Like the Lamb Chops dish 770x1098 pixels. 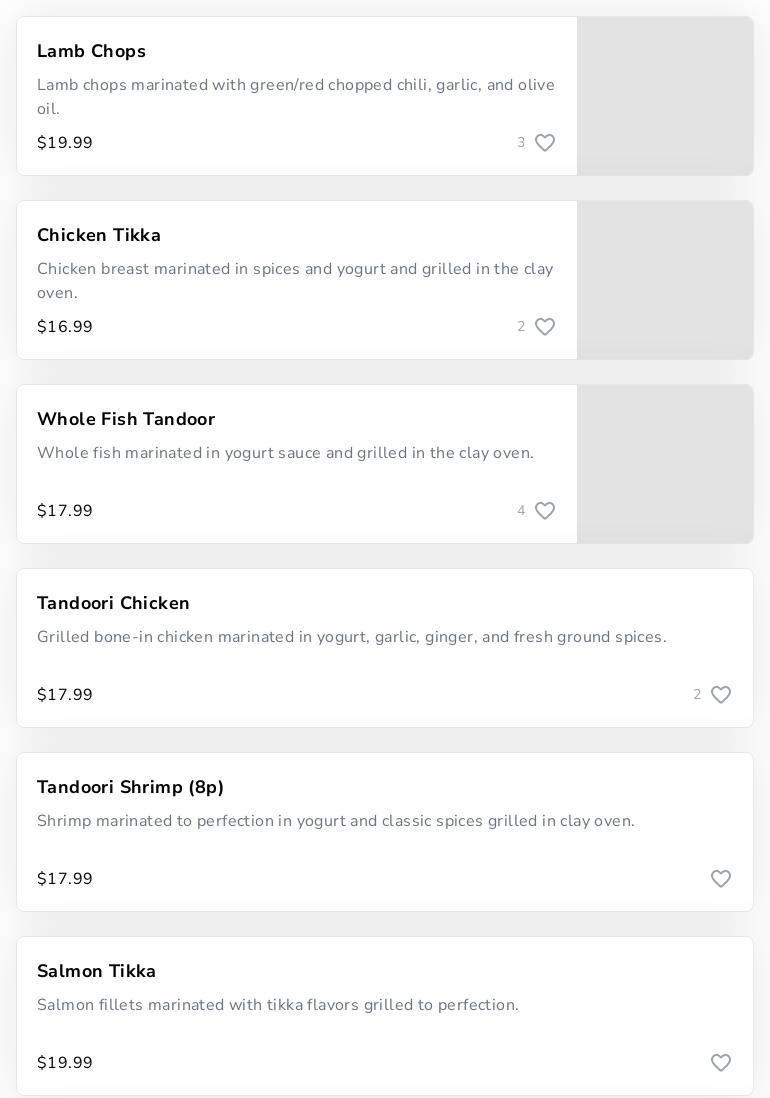(545, 143)
